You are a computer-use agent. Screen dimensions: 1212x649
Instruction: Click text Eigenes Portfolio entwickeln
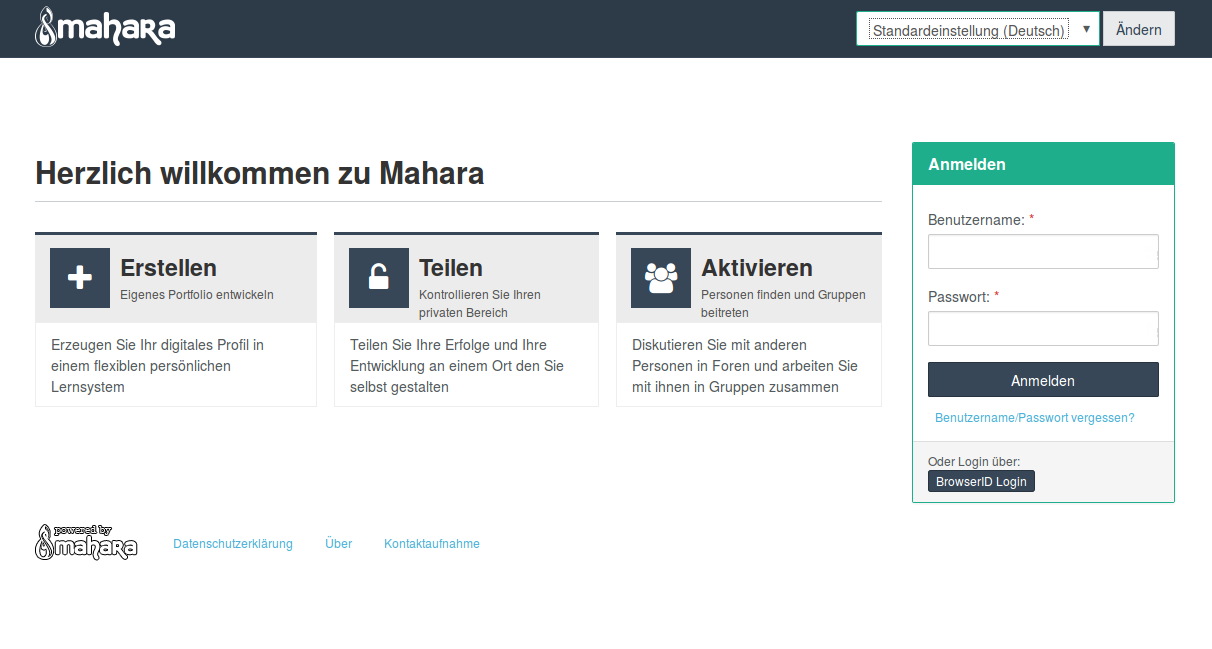pyautogui.click(x=197, y=295)
